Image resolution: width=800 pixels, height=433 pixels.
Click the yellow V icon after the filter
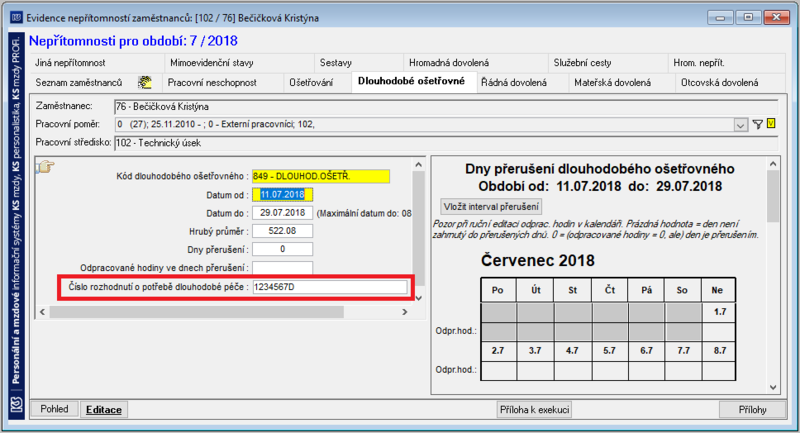[771, 123]
